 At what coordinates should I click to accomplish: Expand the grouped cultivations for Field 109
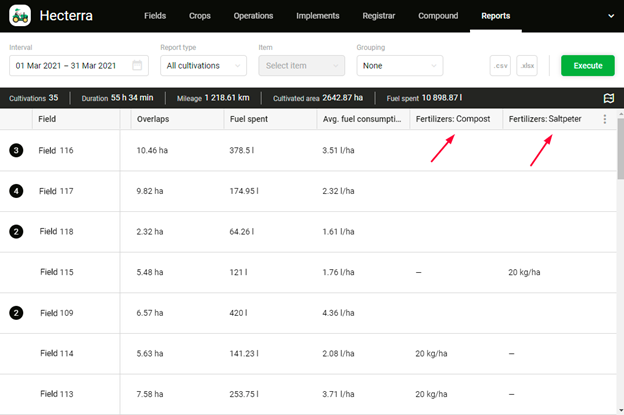coord(16,313)
